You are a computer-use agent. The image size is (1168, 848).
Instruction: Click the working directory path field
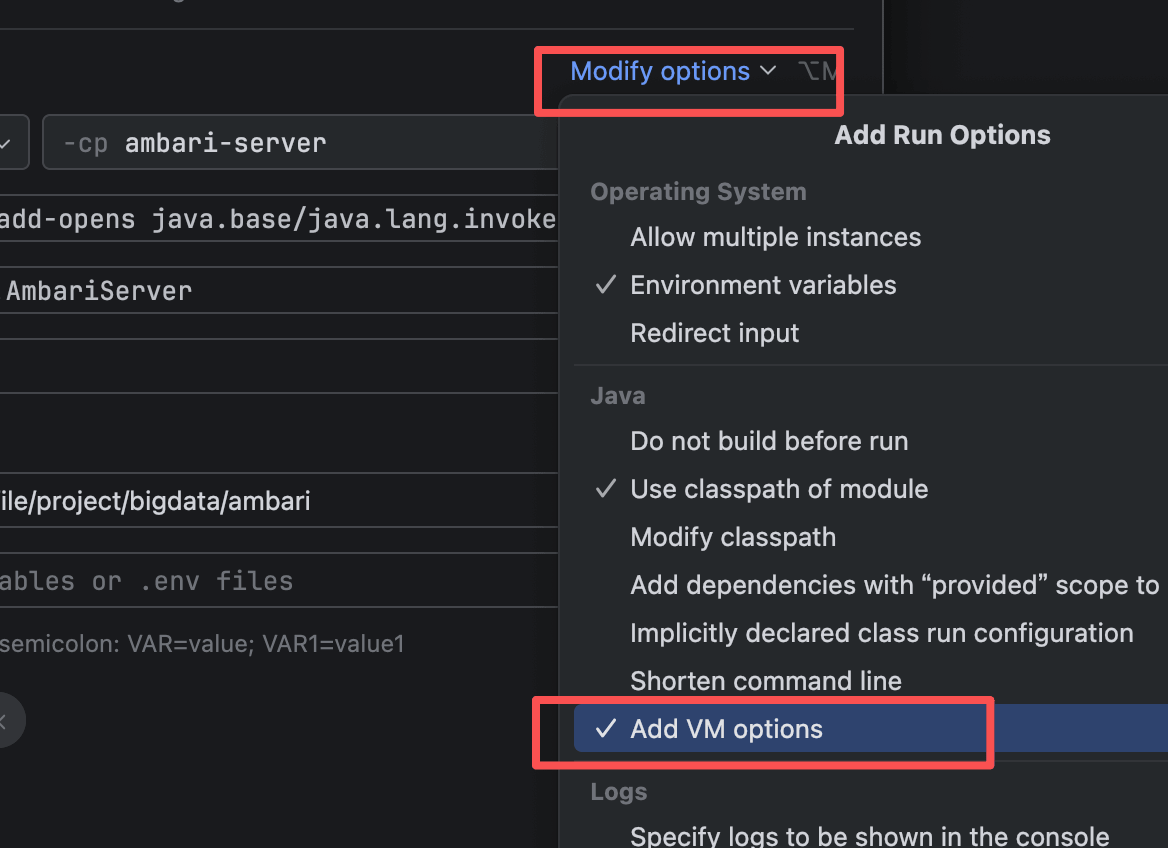point(278,501)
